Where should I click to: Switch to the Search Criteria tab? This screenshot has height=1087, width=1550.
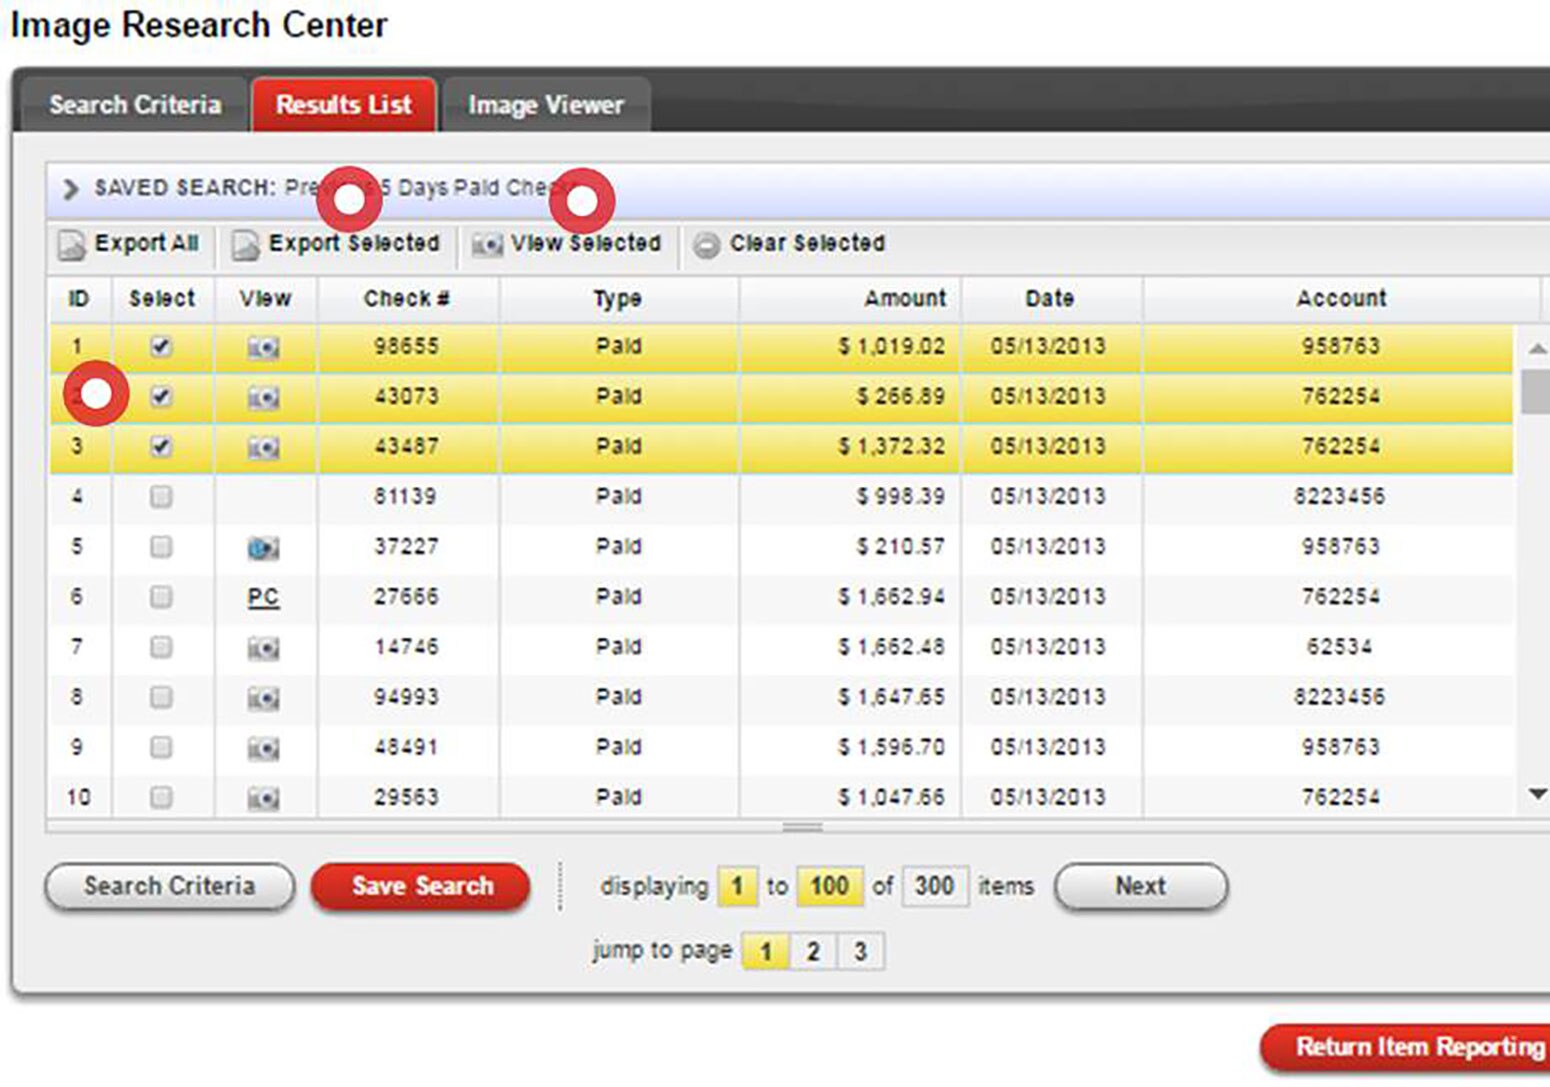tap(135, 105)
